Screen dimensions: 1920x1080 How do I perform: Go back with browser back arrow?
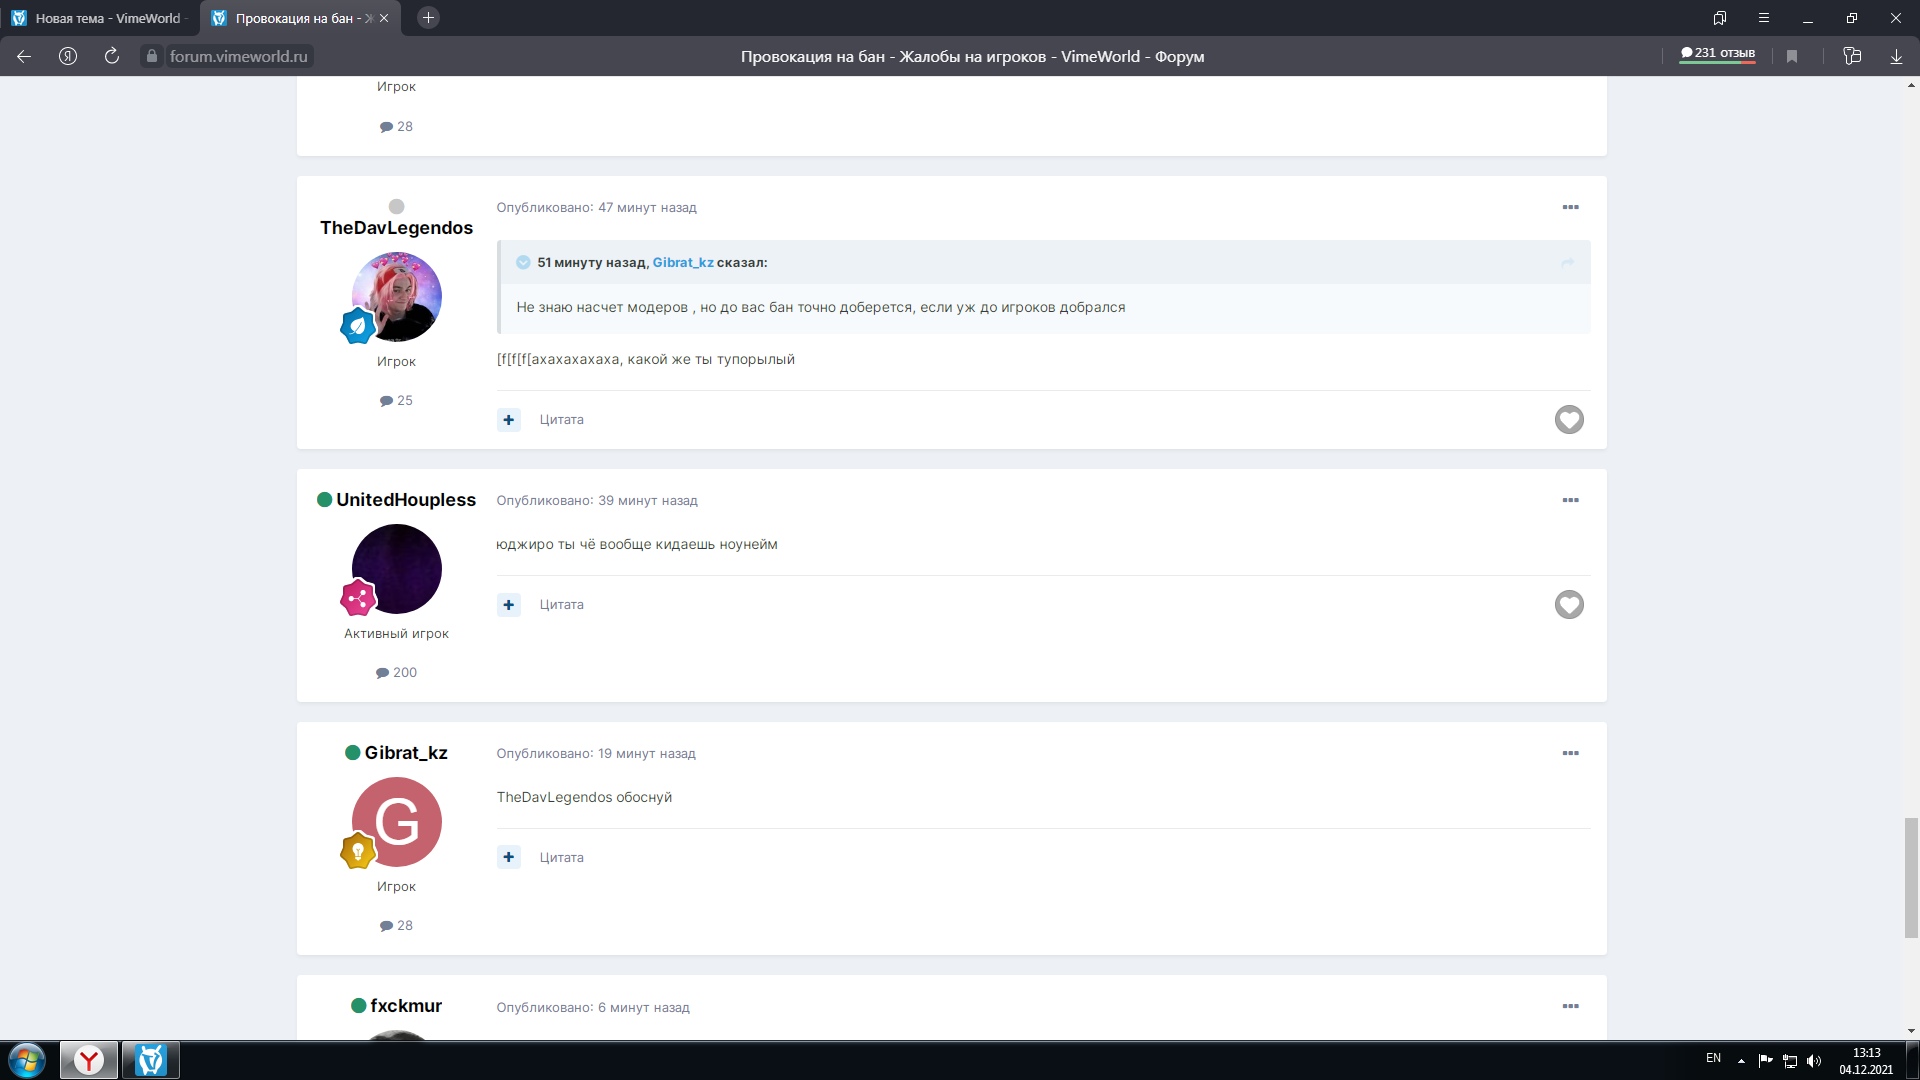(24, 56)
